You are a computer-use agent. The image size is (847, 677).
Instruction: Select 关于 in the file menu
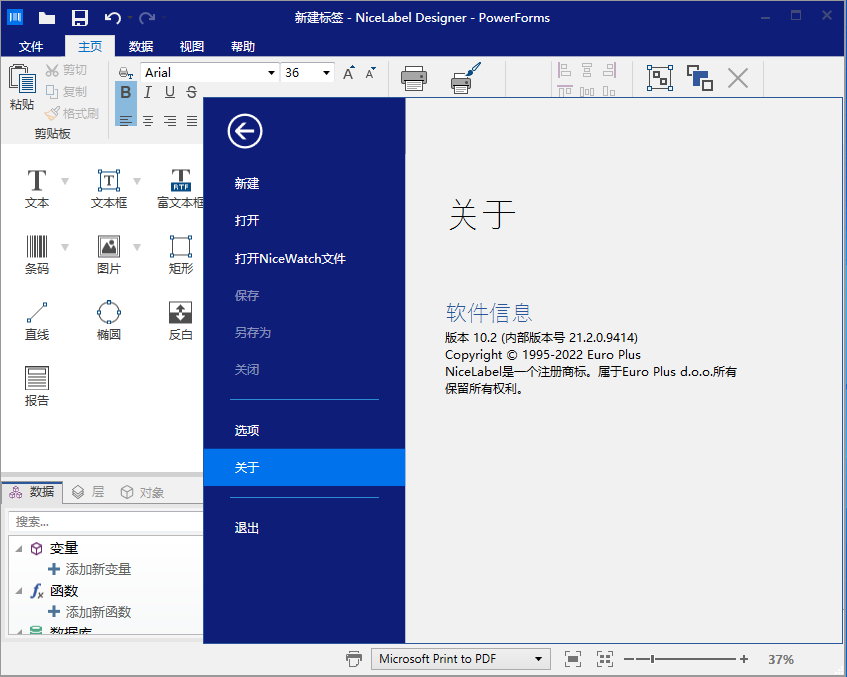click(x=304, y=467)
